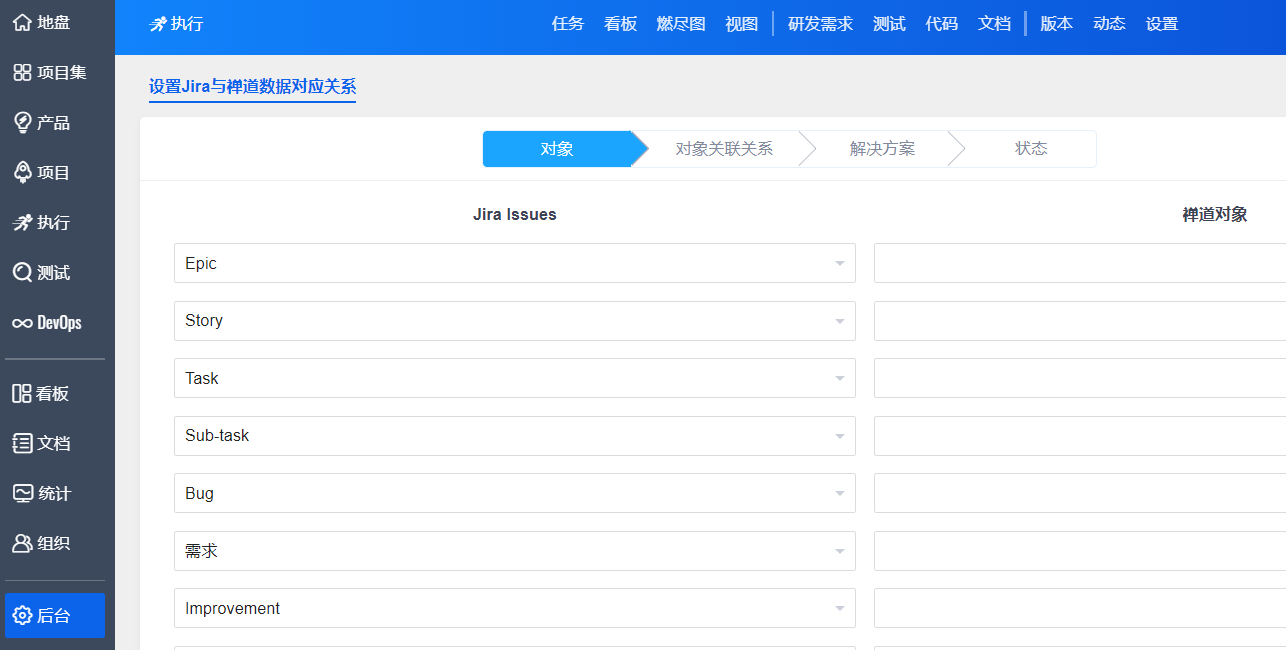Open 组织 person icon in sidebar

[x=22, y=543]
